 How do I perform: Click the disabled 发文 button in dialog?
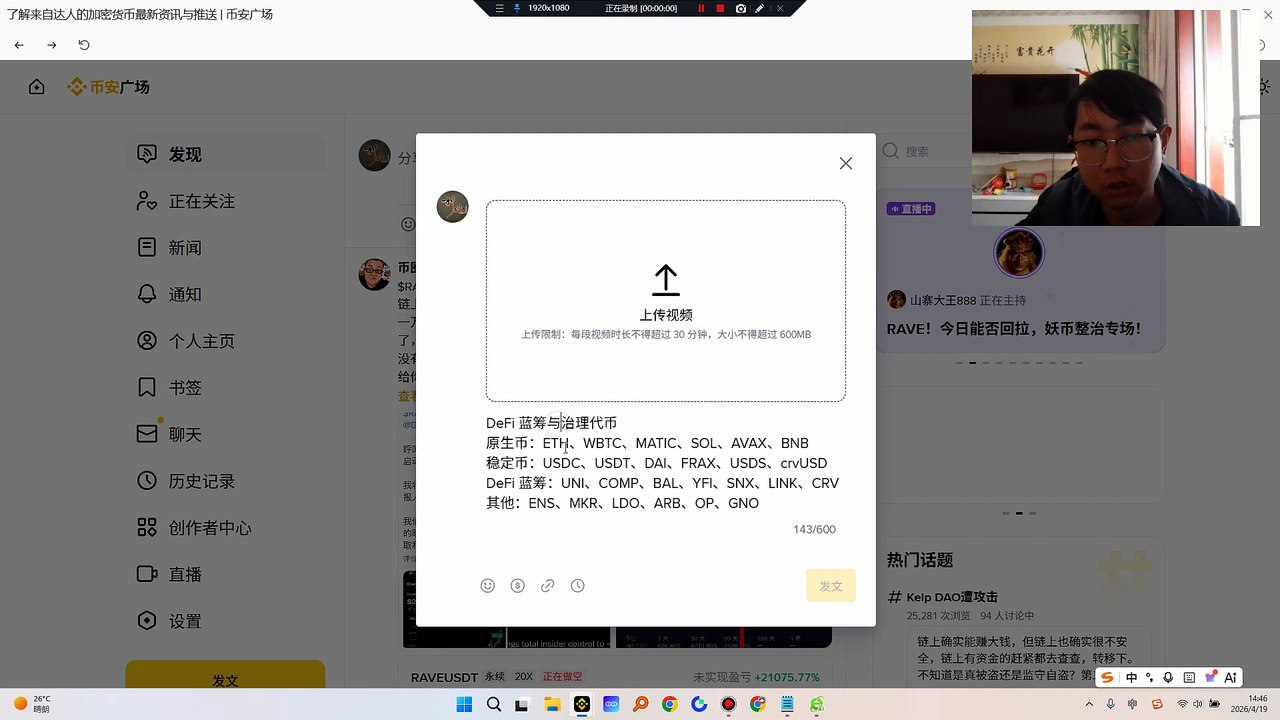831,586
